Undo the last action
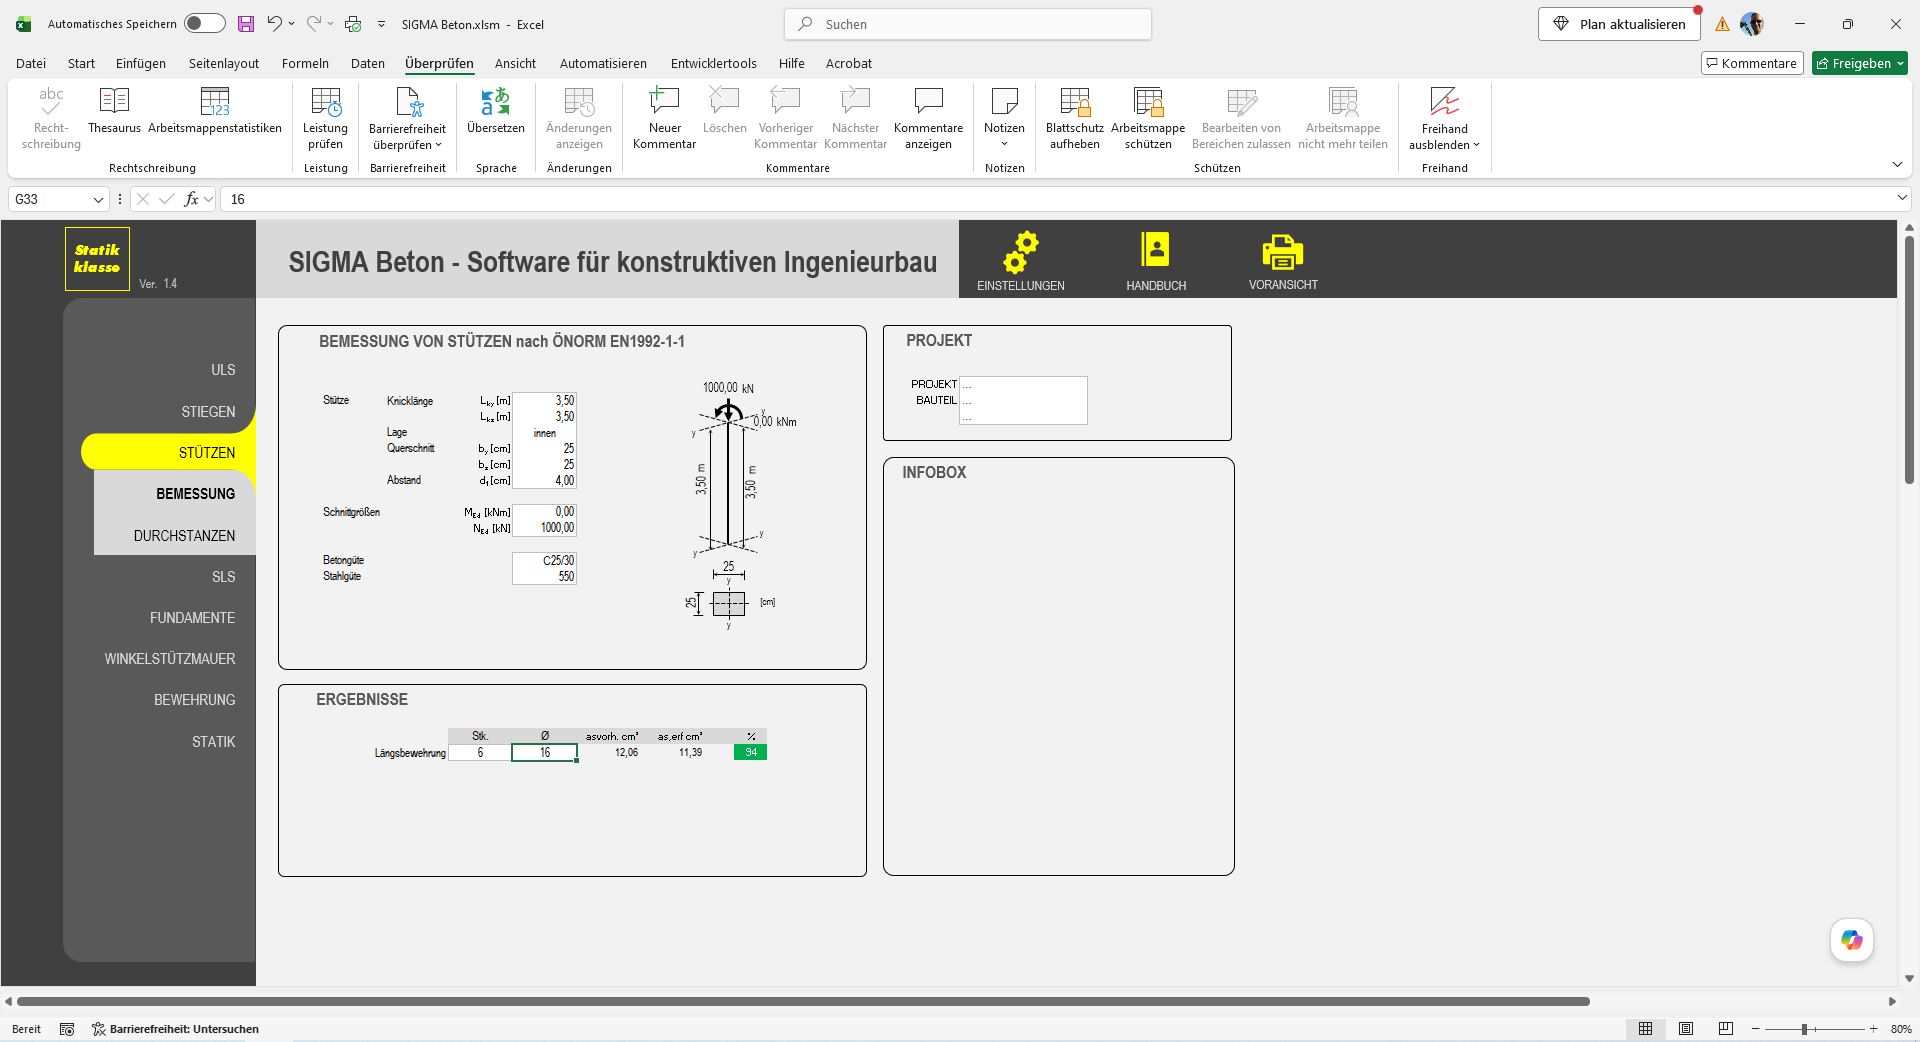1920x1042 pixels. 275,24
